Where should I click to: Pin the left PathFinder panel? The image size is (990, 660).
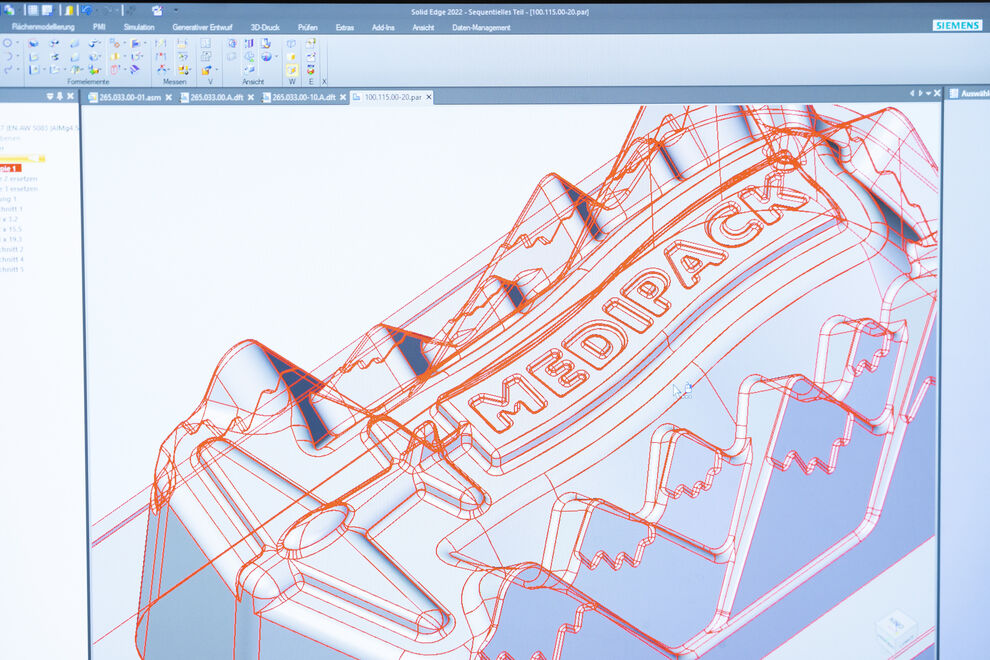pos(60,96)
